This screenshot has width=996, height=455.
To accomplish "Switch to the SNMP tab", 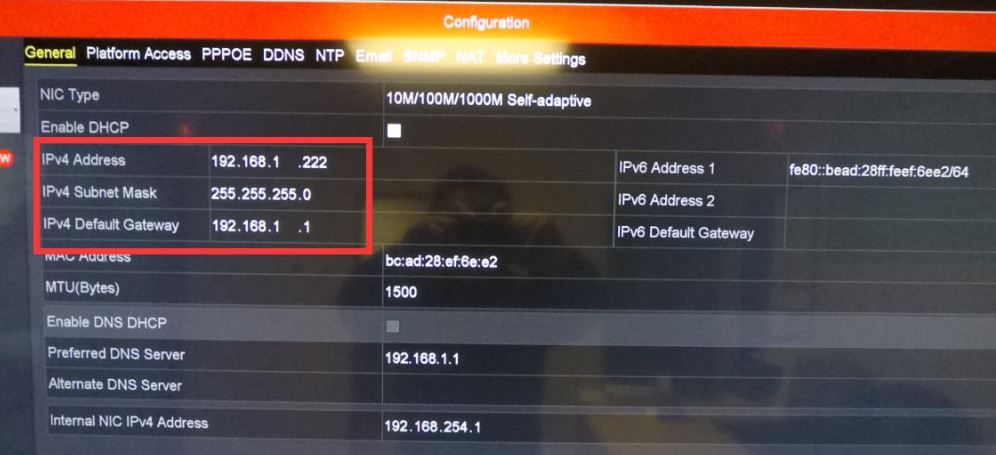I will coord(424,57).
